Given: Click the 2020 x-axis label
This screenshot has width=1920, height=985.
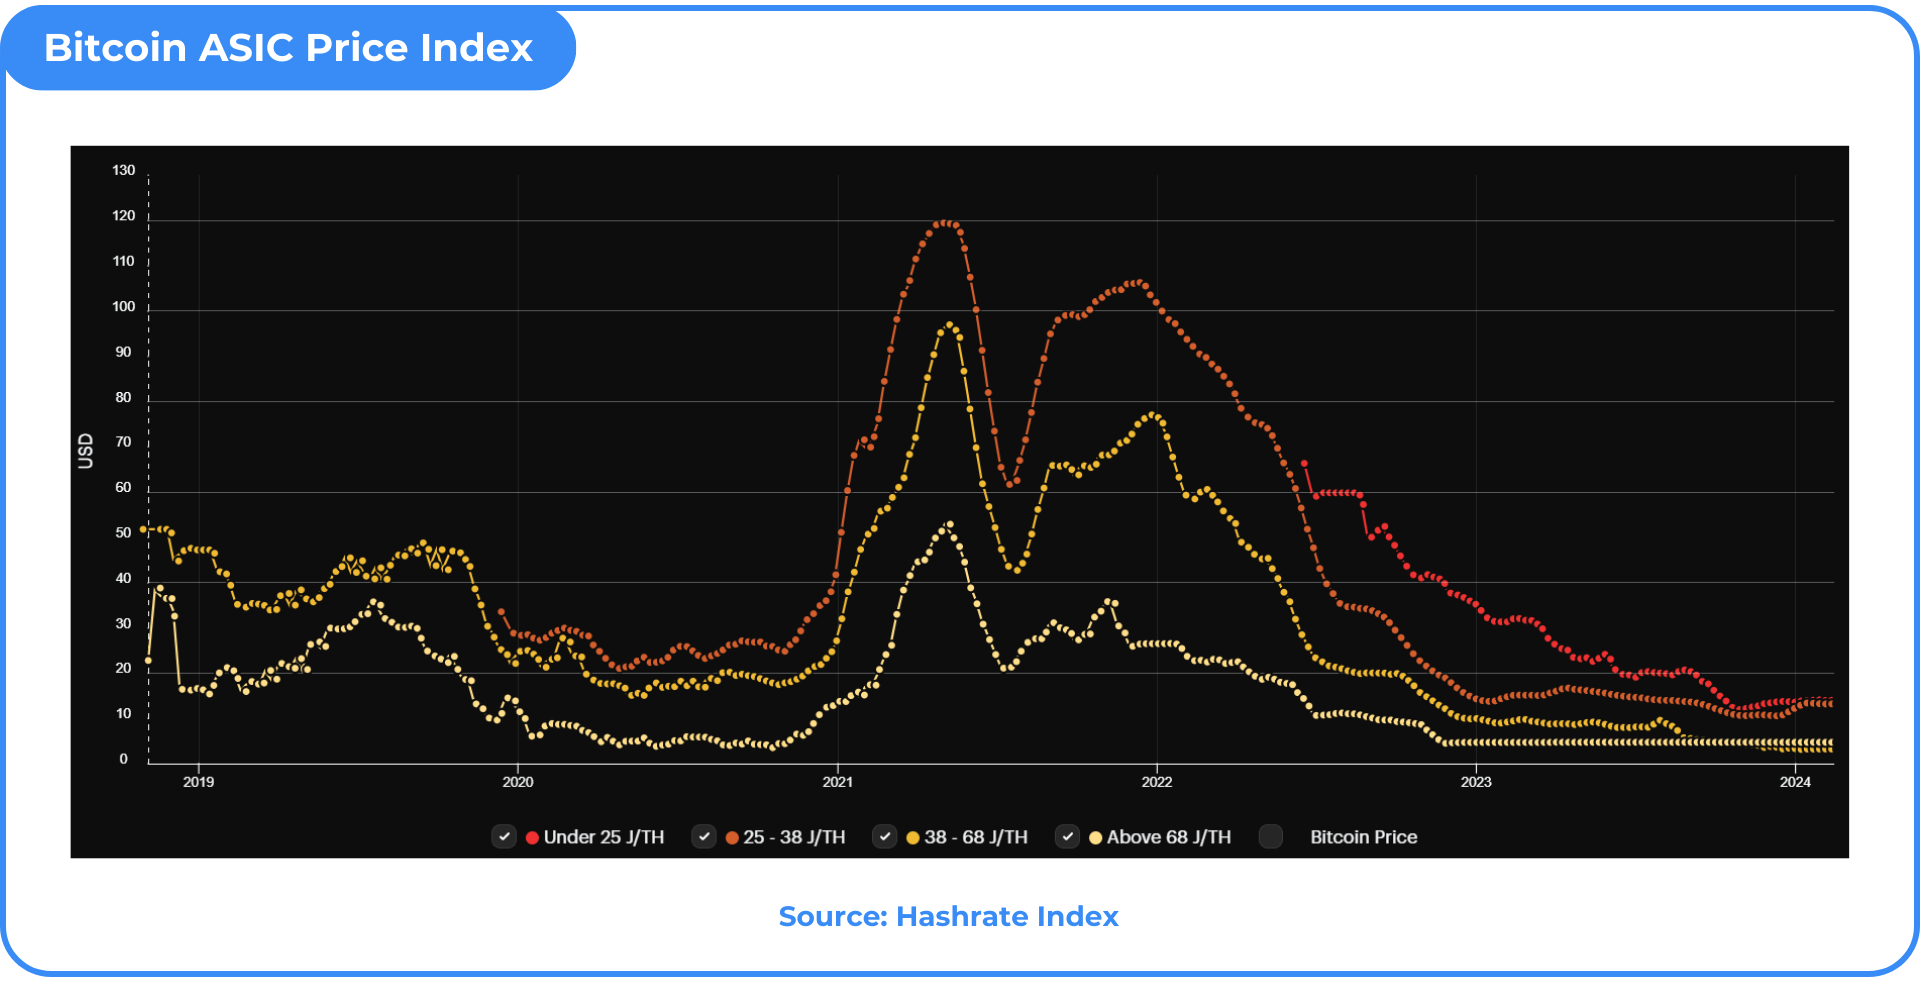Looking at the screenshot, I should [518, 782].
